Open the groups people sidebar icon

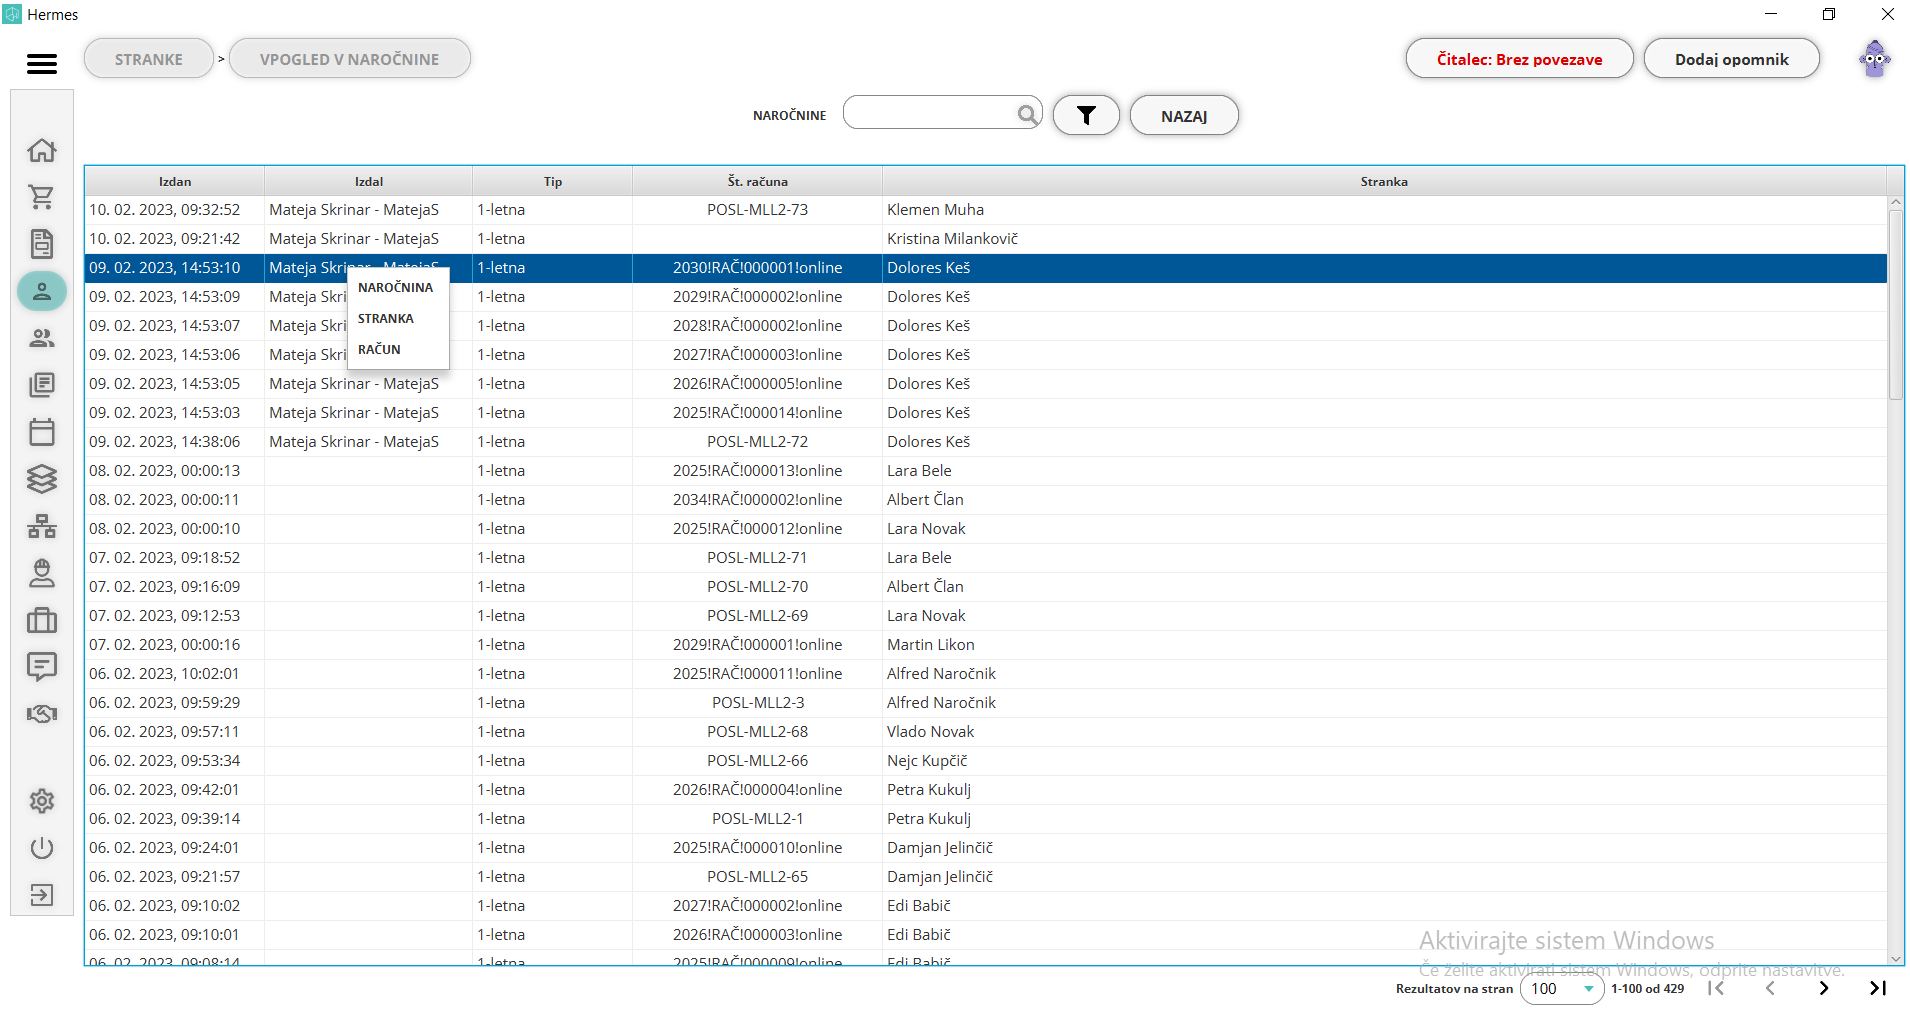coord(42,338)
